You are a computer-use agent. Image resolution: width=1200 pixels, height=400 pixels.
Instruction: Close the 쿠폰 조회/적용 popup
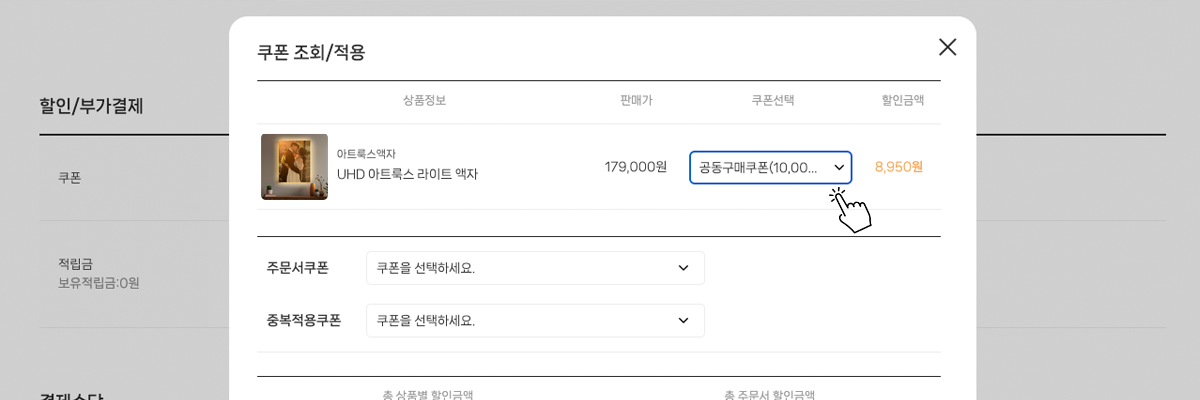947,47
